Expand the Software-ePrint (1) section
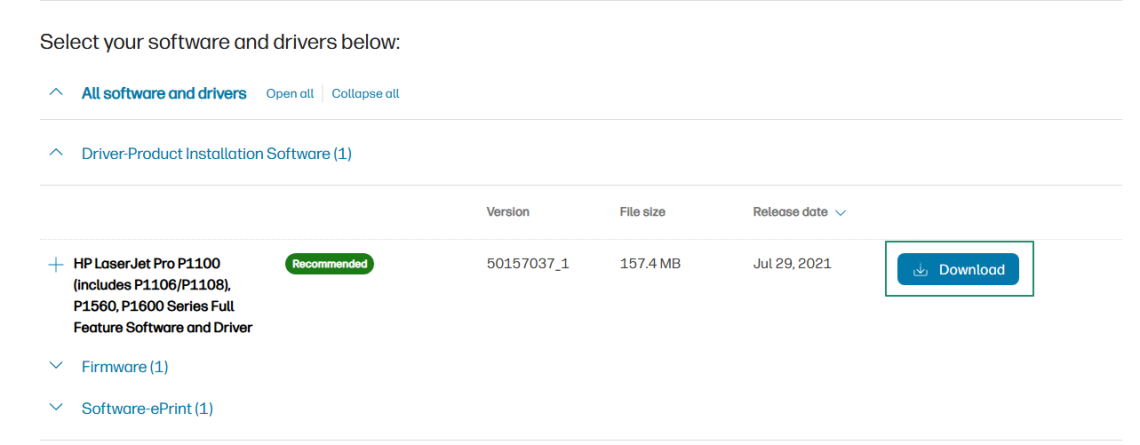Image resolution: width=1140 pixels, height=445 pixels. click(147, 408)
